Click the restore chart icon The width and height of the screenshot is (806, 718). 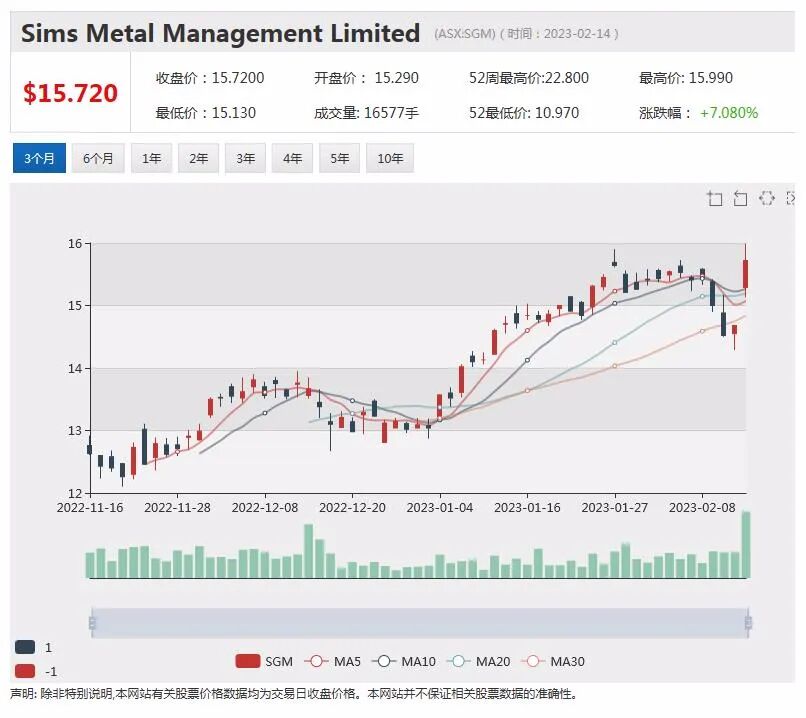[766, 198]
